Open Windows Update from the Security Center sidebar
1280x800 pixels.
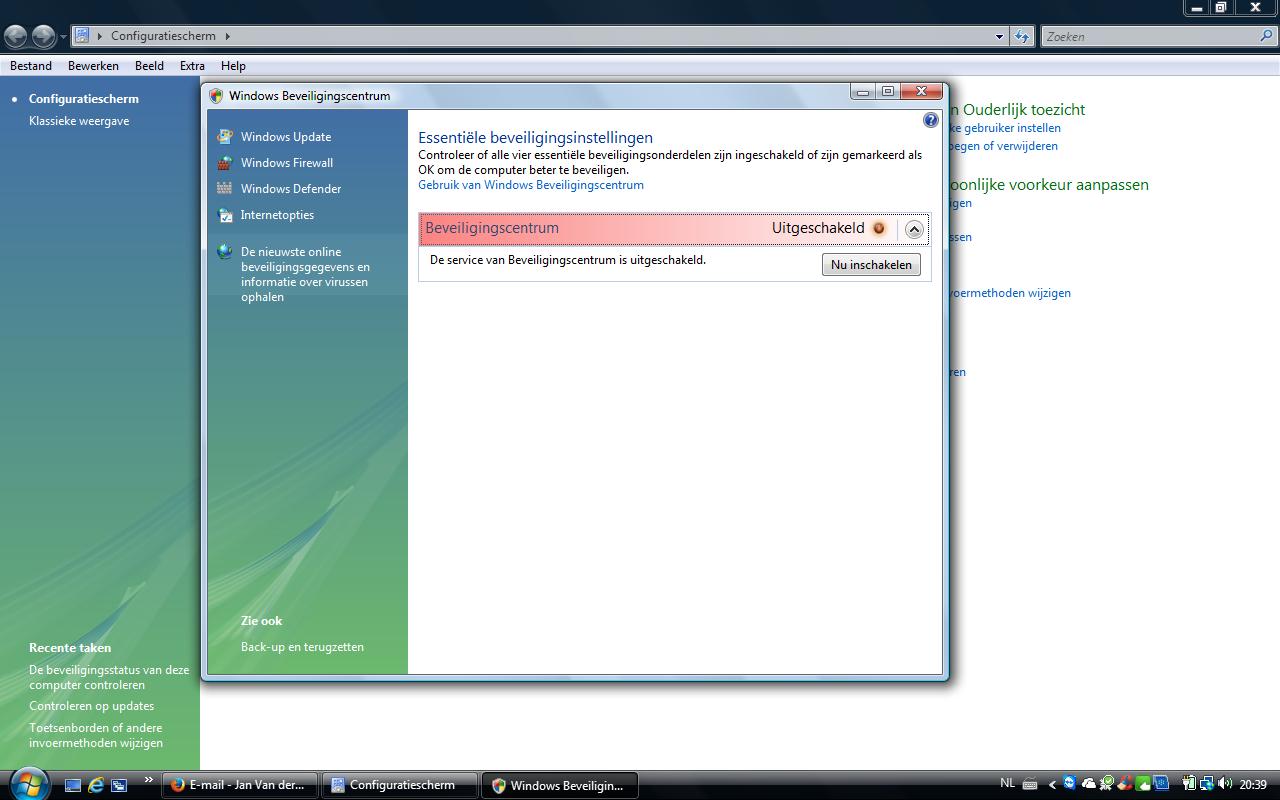tap(285, 137)
